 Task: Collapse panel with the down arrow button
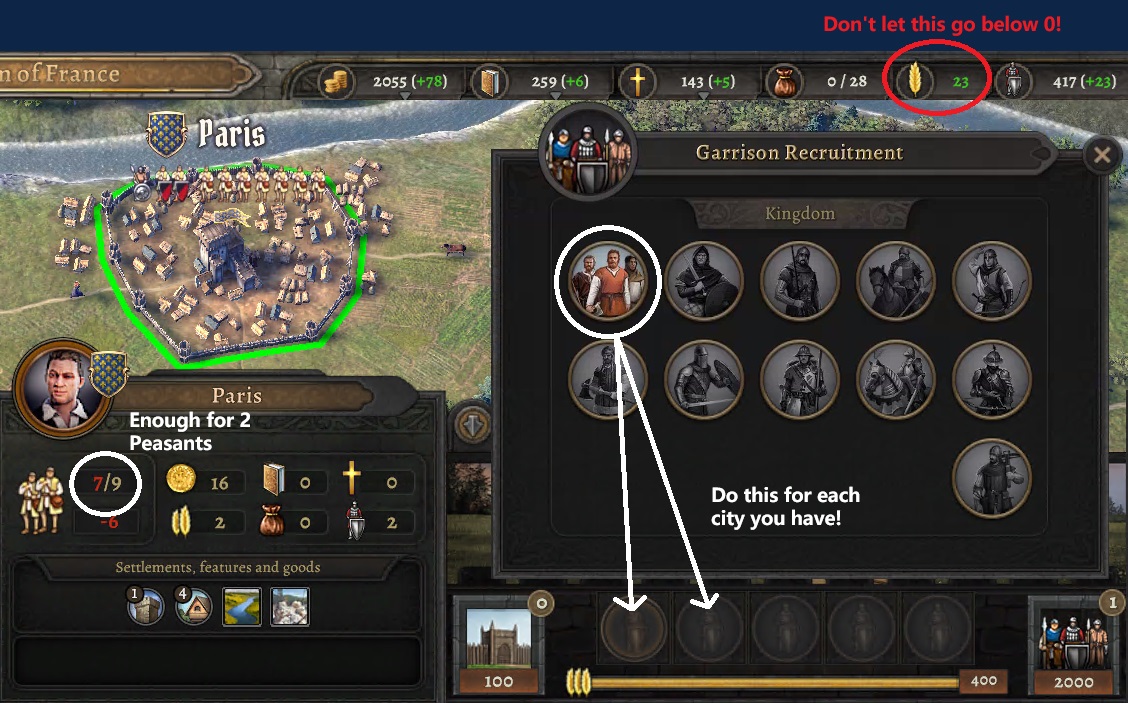473,426
